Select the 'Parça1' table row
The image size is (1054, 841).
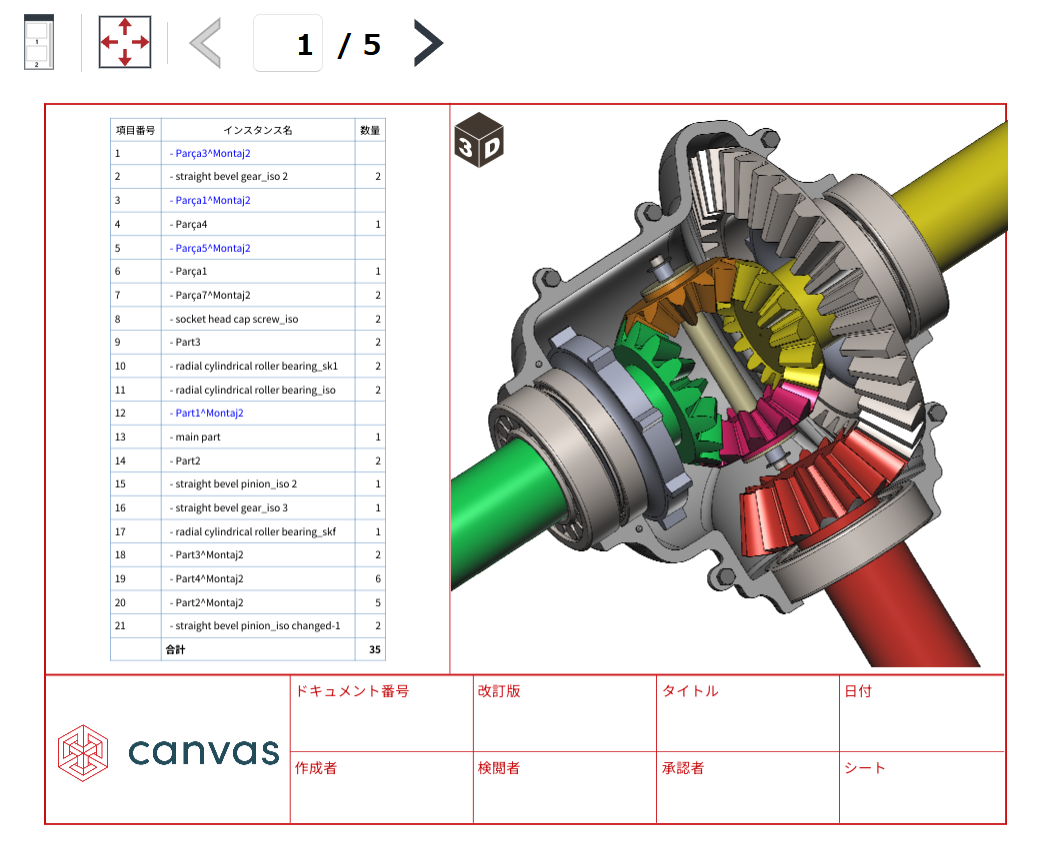click(248, 272)
